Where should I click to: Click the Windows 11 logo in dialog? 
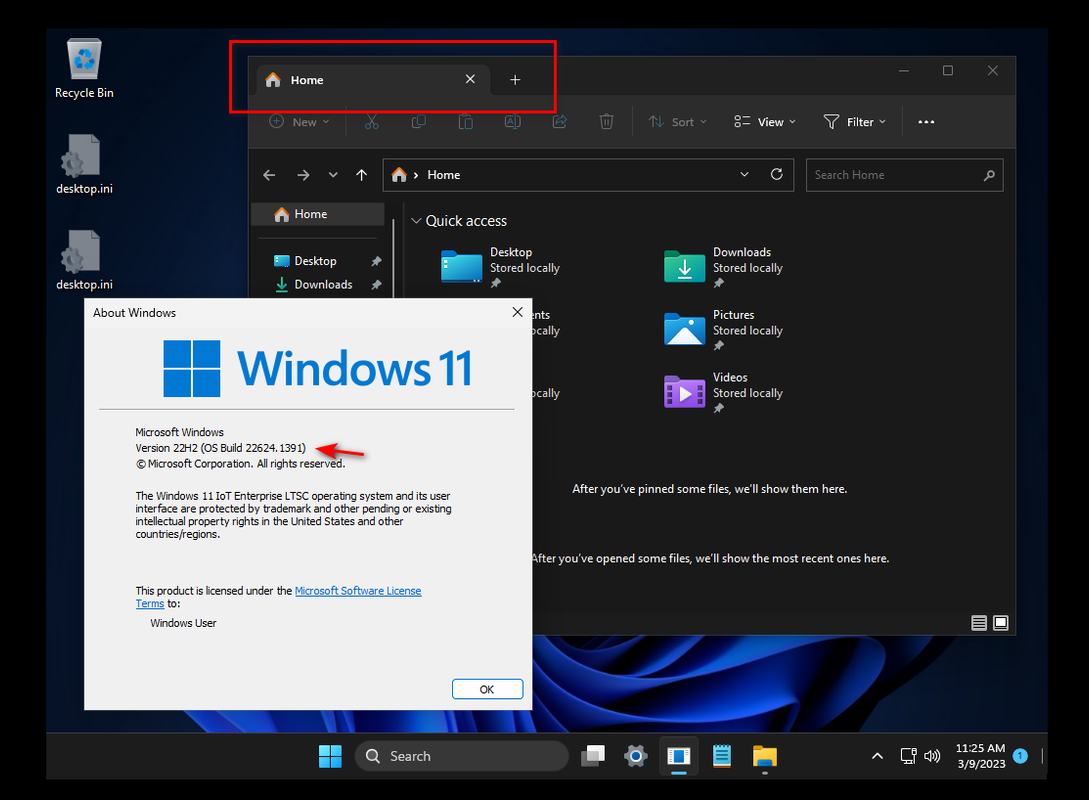(318, 368)
